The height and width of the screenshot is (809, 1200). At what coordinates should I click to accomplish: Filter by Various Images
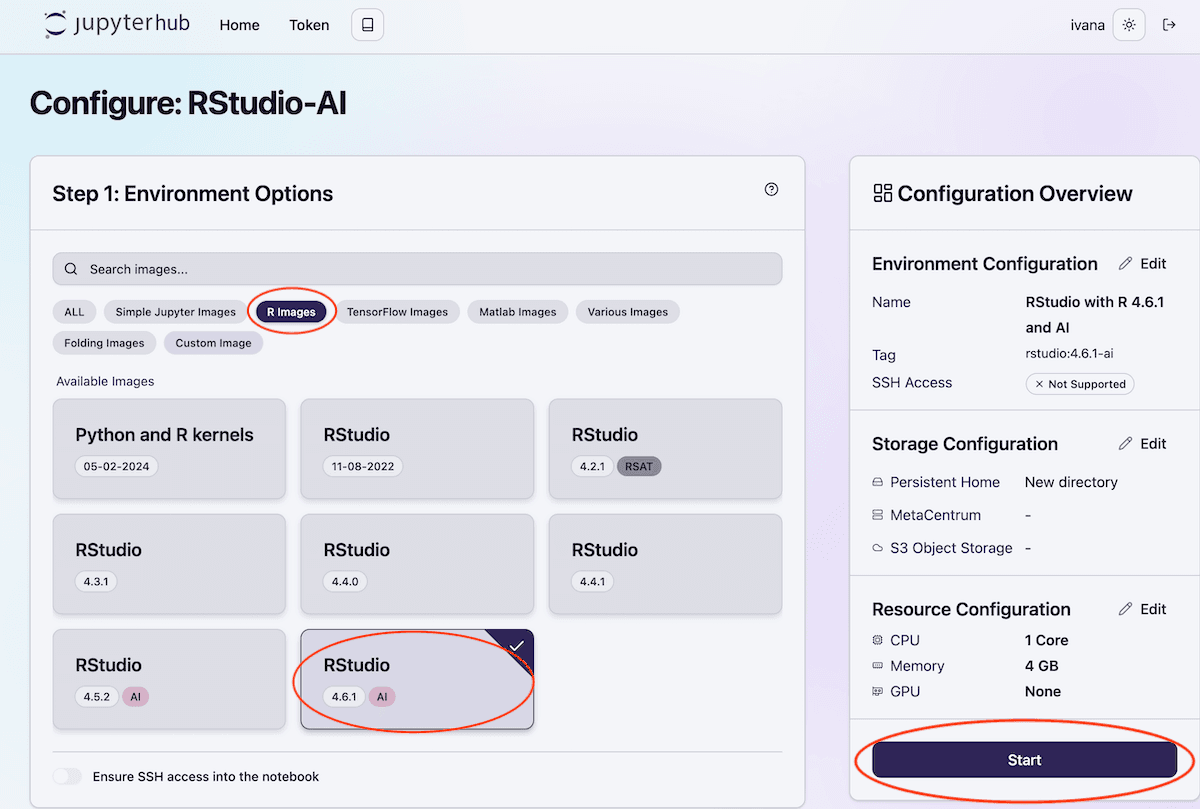click(x=628, y=312)
